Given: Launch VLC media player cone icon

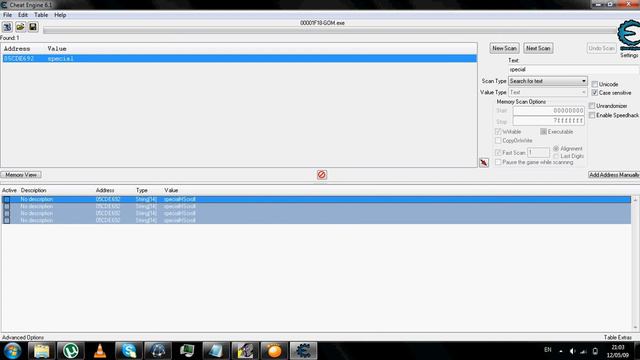Looking at the screenshot, I should tap(100, 351).
